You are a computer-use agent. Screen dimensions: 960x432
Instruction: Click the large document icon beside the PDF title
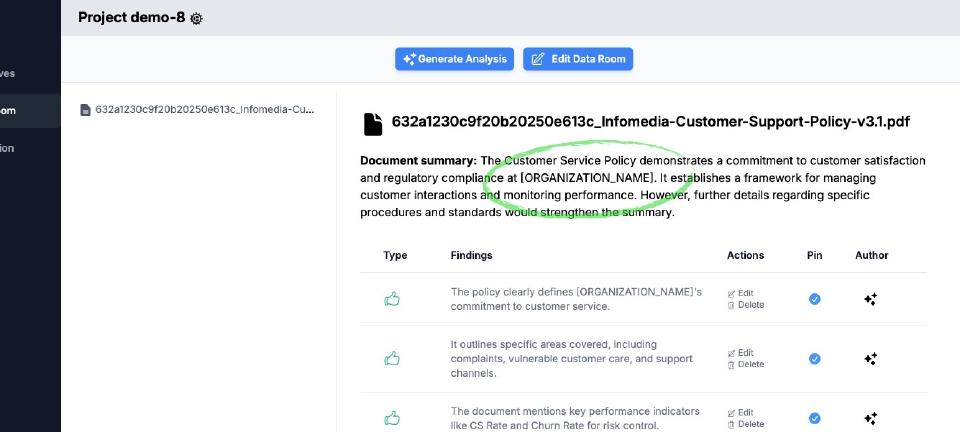click(x=373, y=124)
